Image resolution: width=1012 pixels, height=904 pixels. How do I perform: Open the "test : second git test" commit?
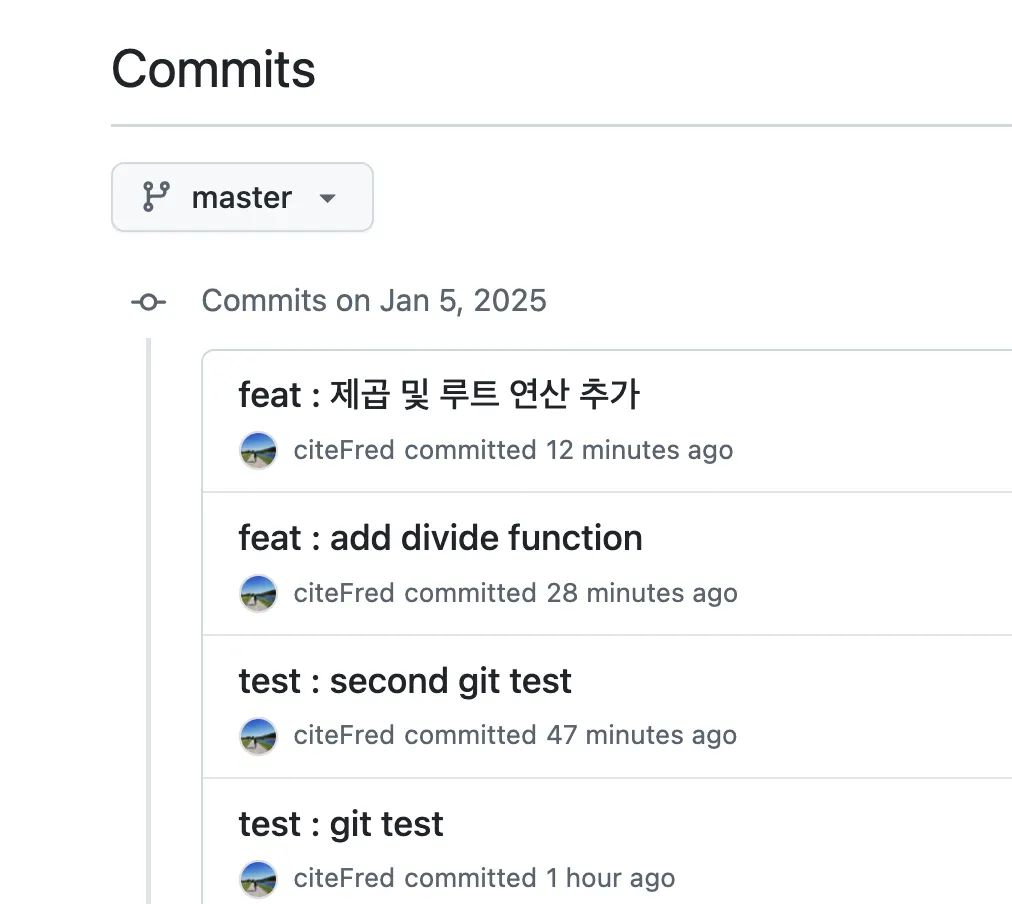point(405,681)
